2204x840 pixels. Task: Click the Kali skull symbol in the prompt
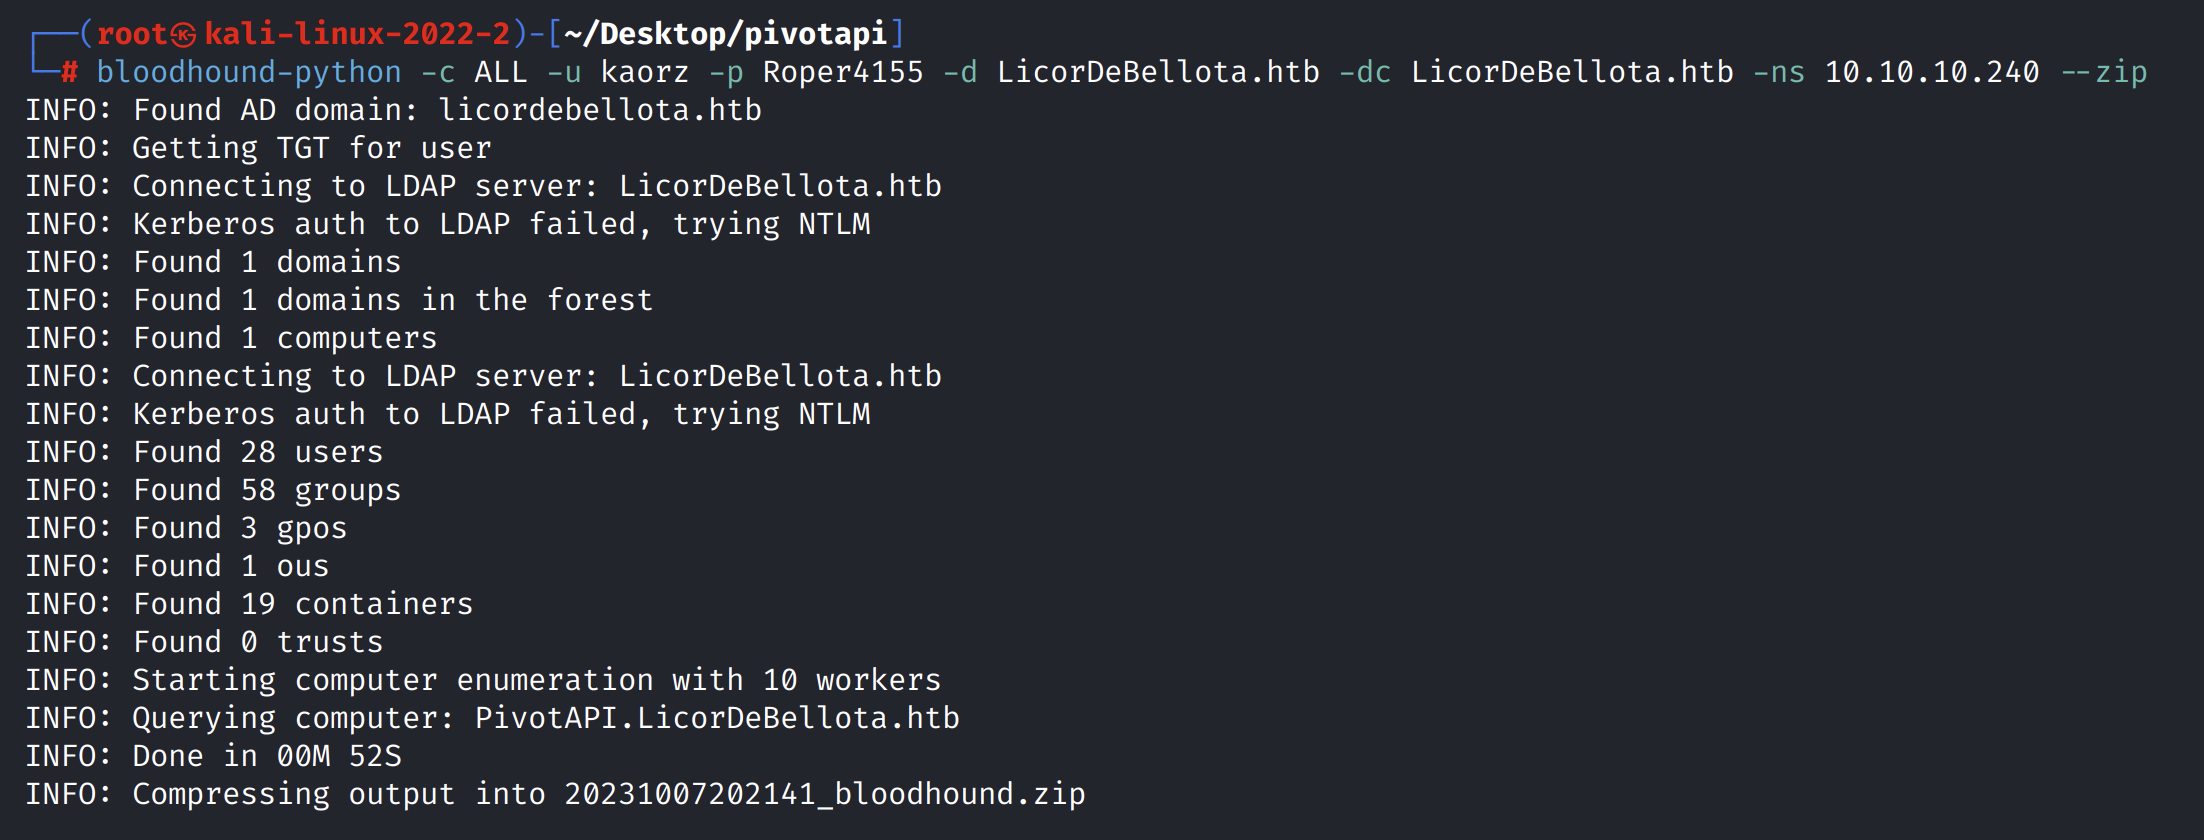183,35
